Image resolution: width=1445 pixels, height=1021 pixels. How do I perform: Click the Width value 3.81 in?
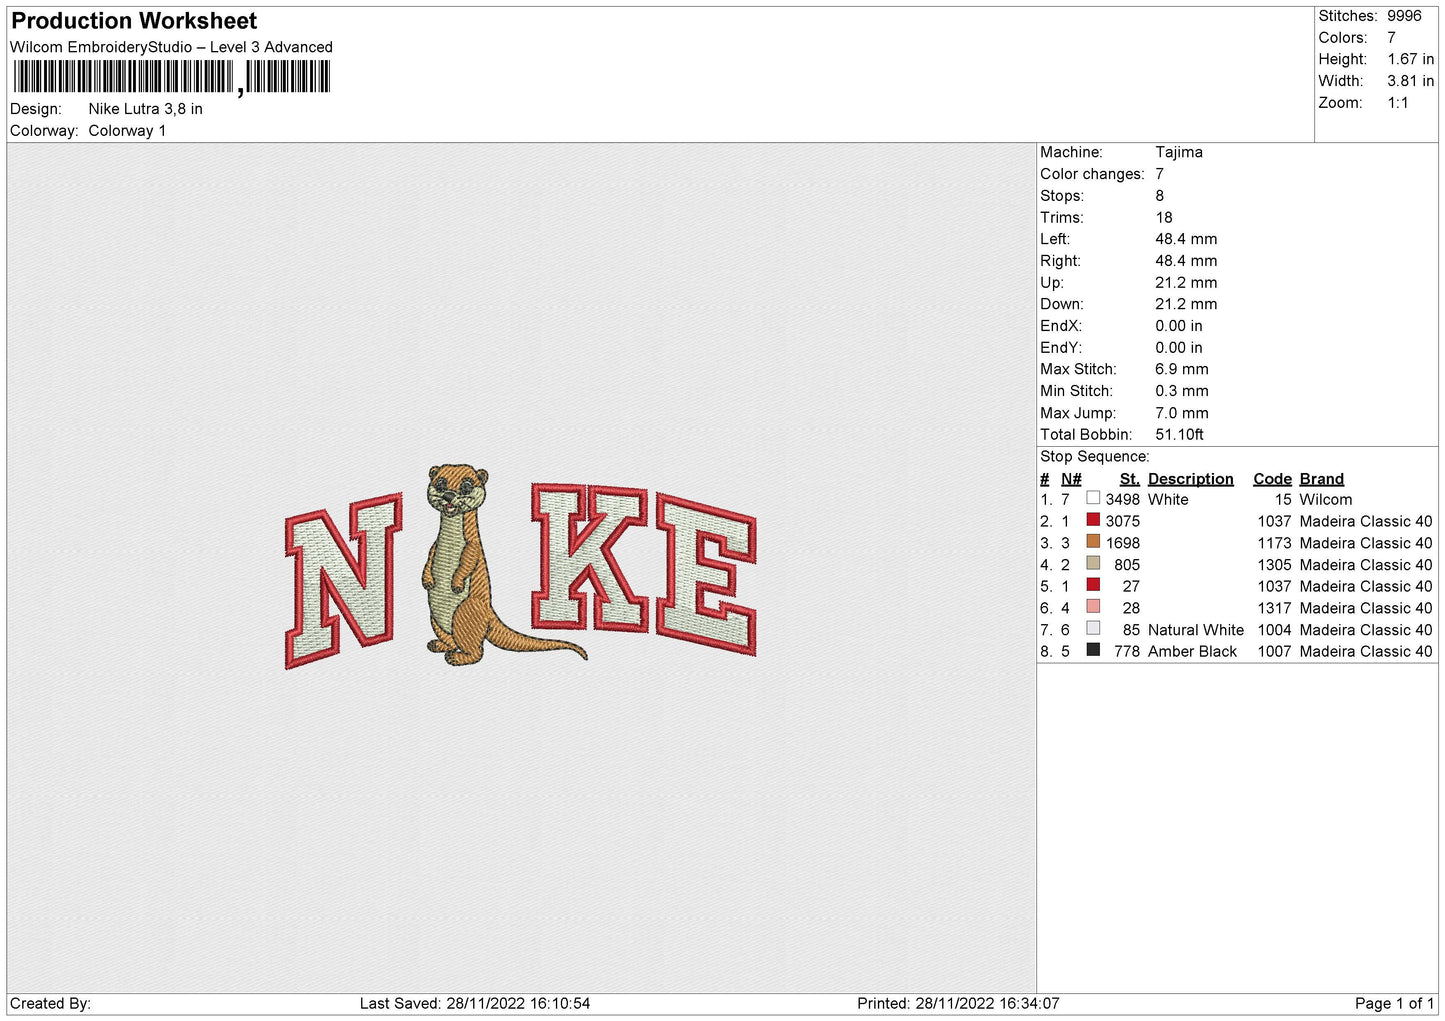tap(1410, 81)
